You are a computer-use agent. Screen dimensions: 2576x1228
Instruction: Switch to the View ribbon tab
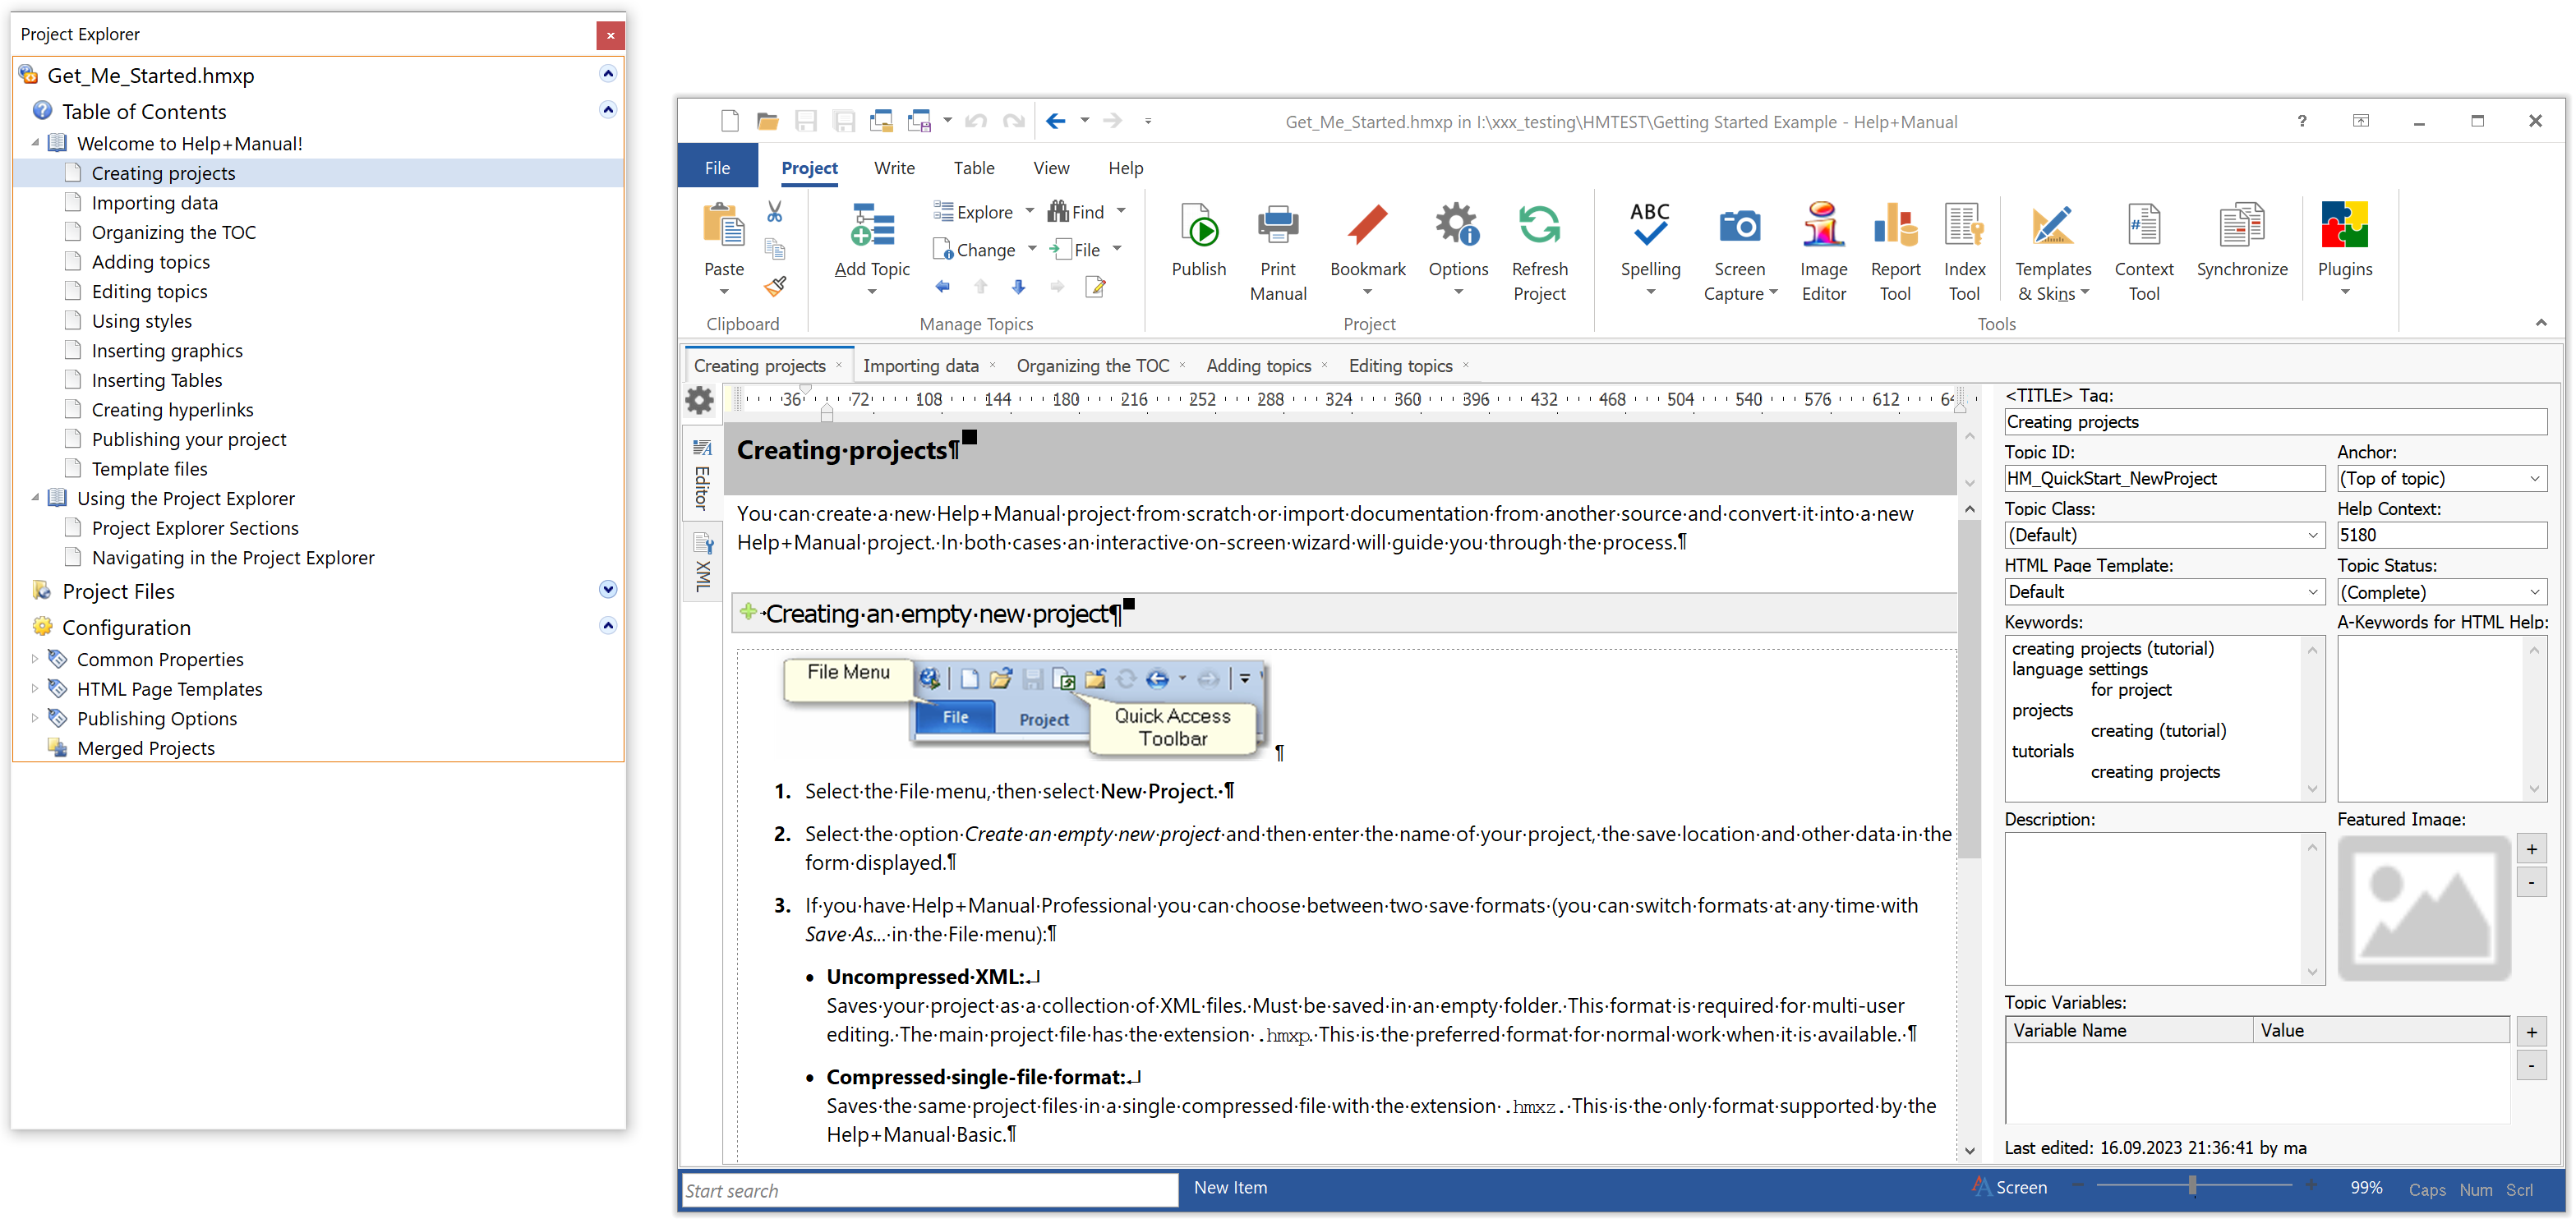click(1051, 167)
